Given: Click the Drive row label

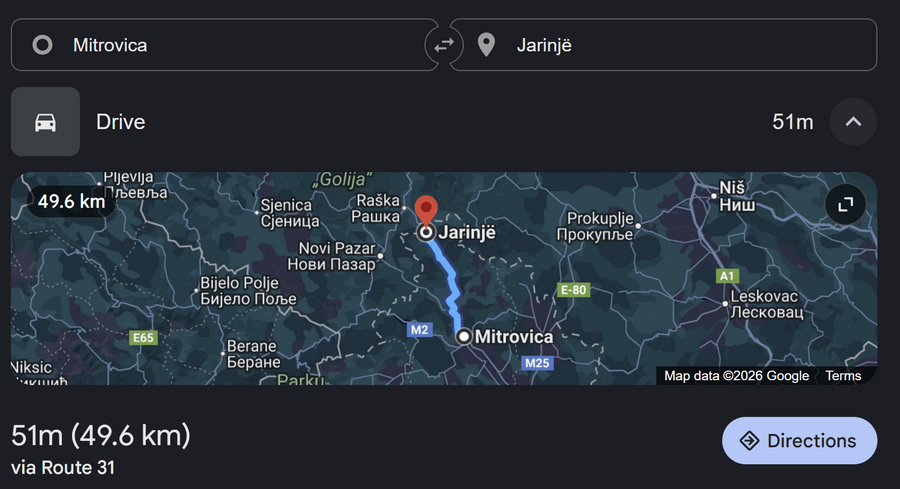Looking at the screenshot, I should (121, 122).
